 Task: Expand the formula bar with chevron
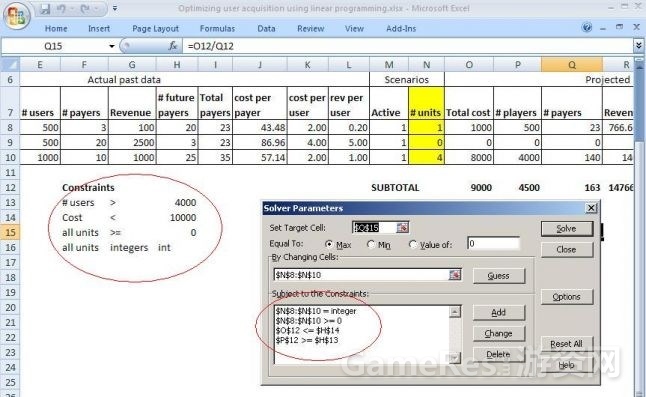(639, 45)
